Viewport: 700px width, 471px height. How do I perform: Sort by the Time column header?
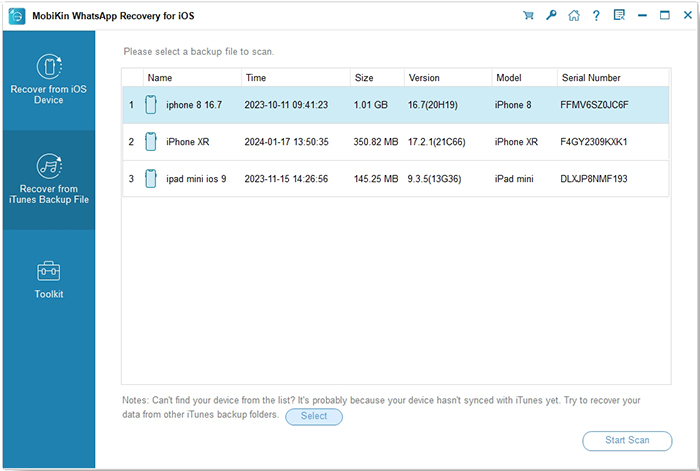click(296, 78)
